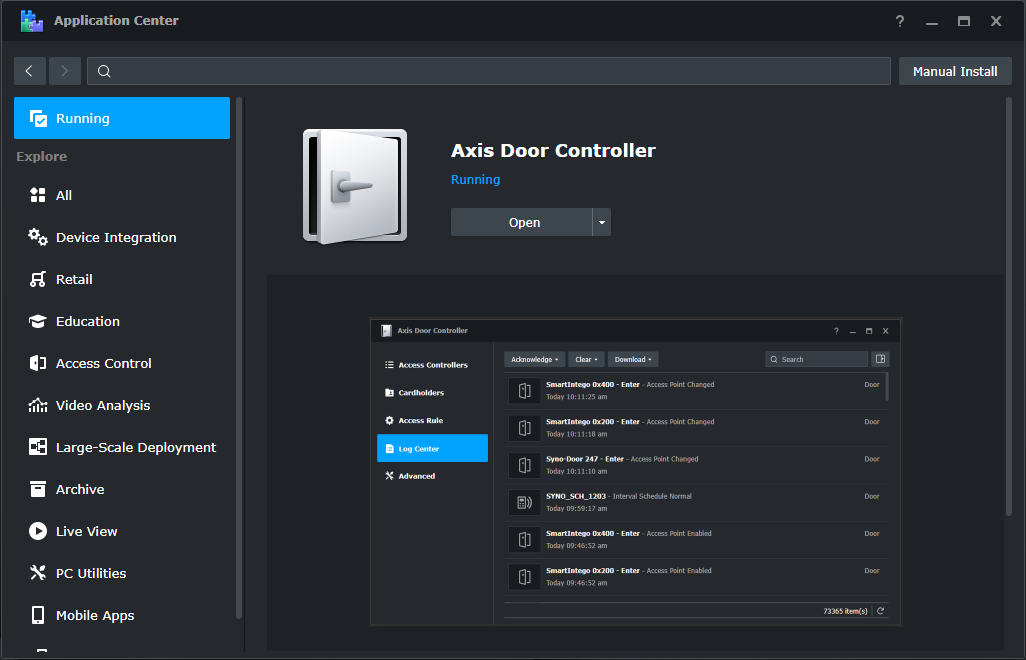Open the Running apps section
This screenshot has height=660, width=1026.
(122, 118)
